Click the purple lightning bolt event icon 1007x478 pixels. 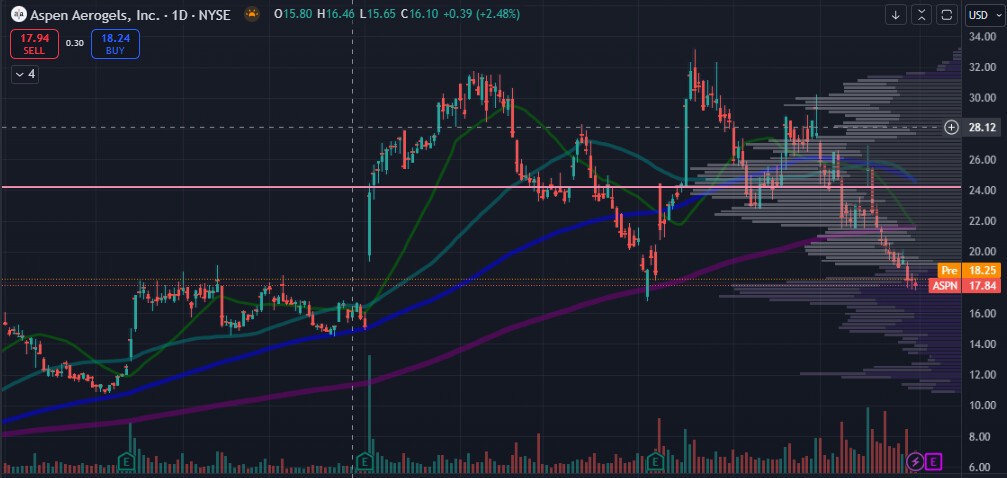914,461
